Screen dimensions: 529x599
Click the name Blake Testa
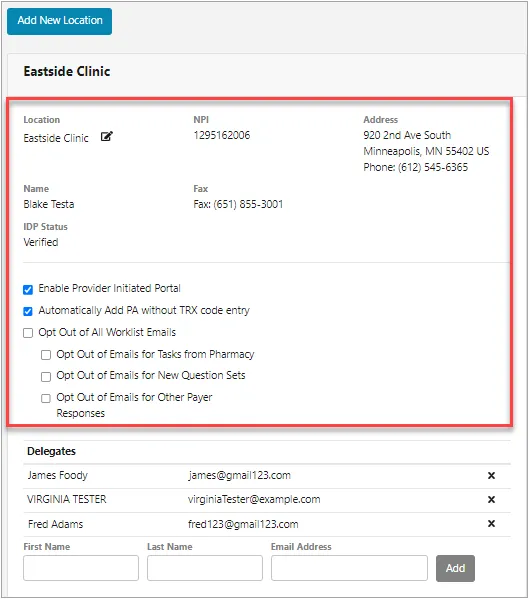click(49, 204)
